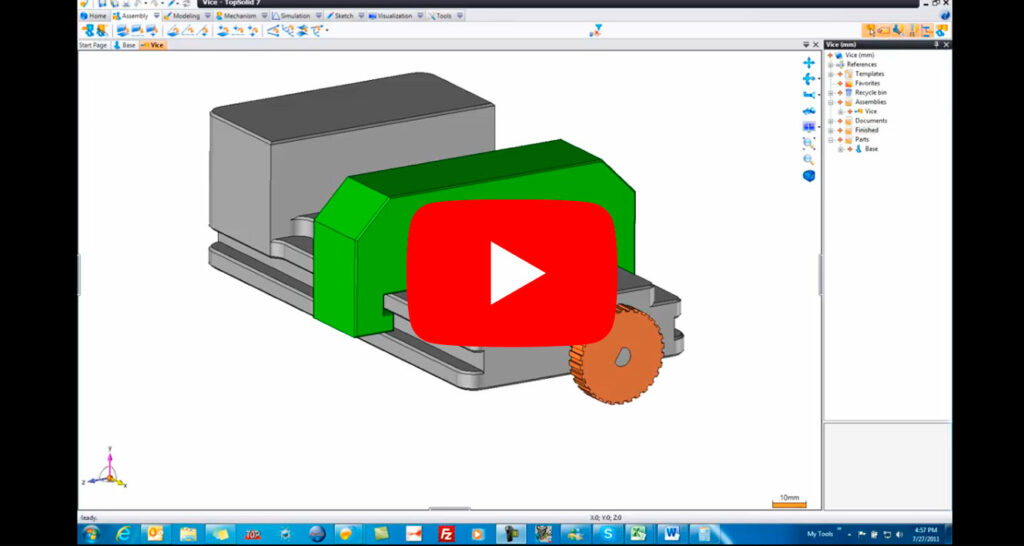Open the dropdown arrow next to Sketch tab
Screen dimensions: 1024x546
point(360,16)
